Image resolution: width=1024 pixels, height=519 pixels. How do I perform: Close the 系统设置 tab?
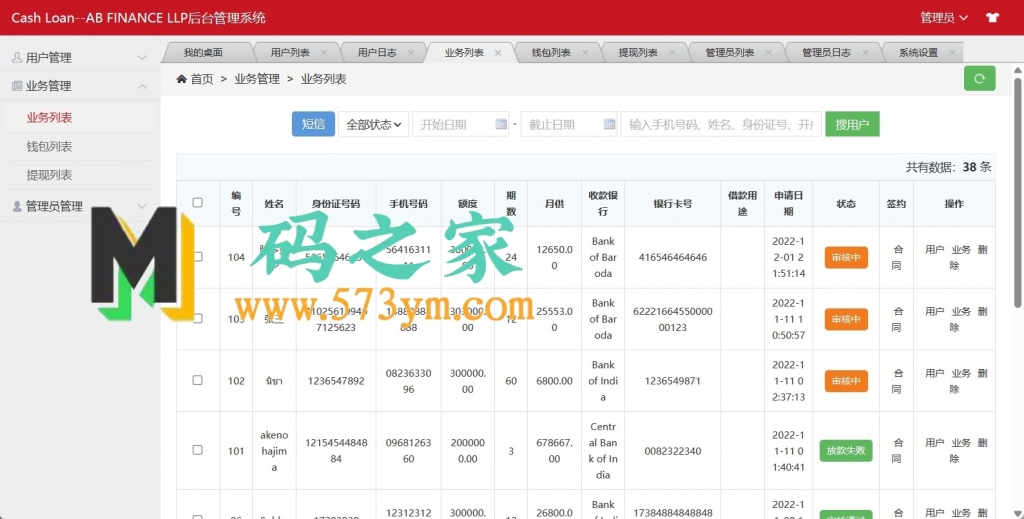pos(952,53)
